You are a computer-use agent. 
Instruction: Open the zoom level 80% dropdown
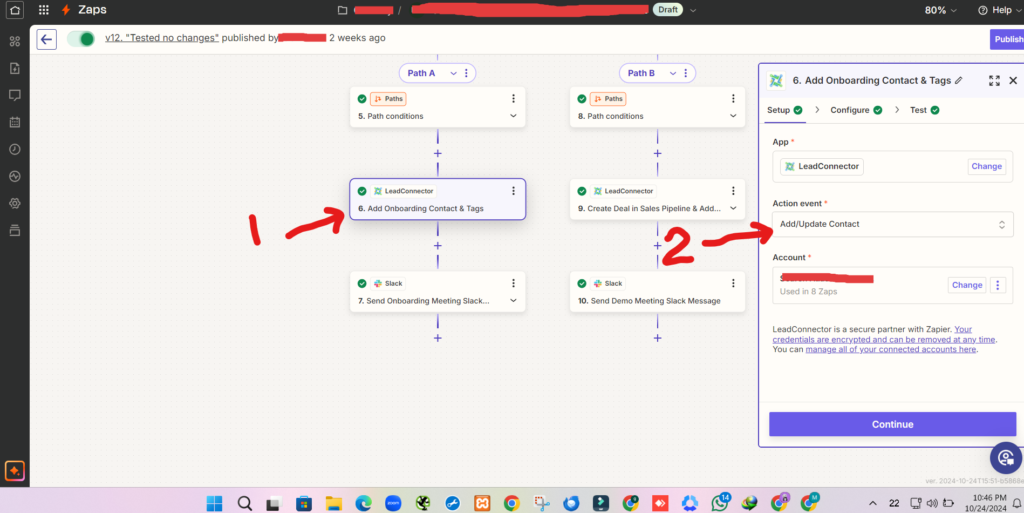940,10
